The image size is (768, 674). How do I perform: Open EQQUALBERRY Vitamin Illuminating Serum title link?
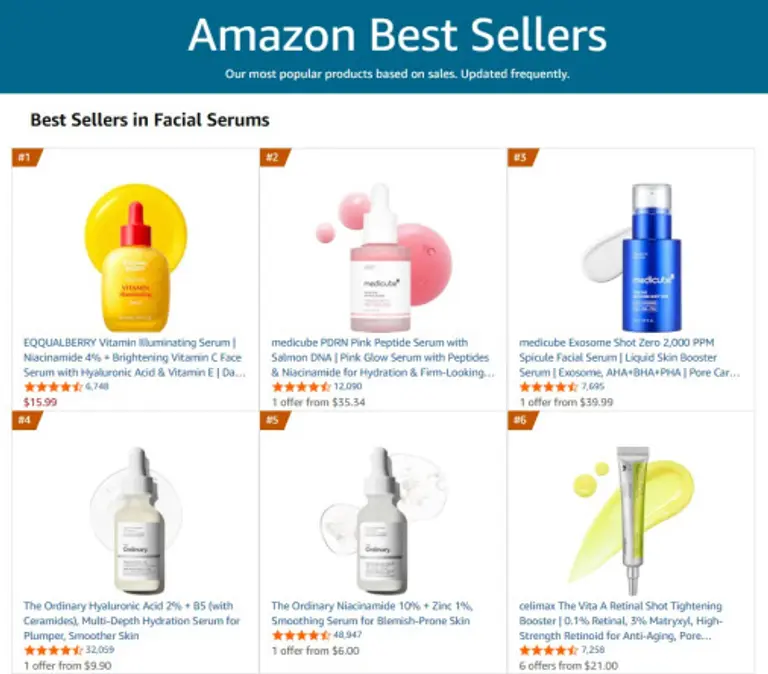click(x=134, y=357)
